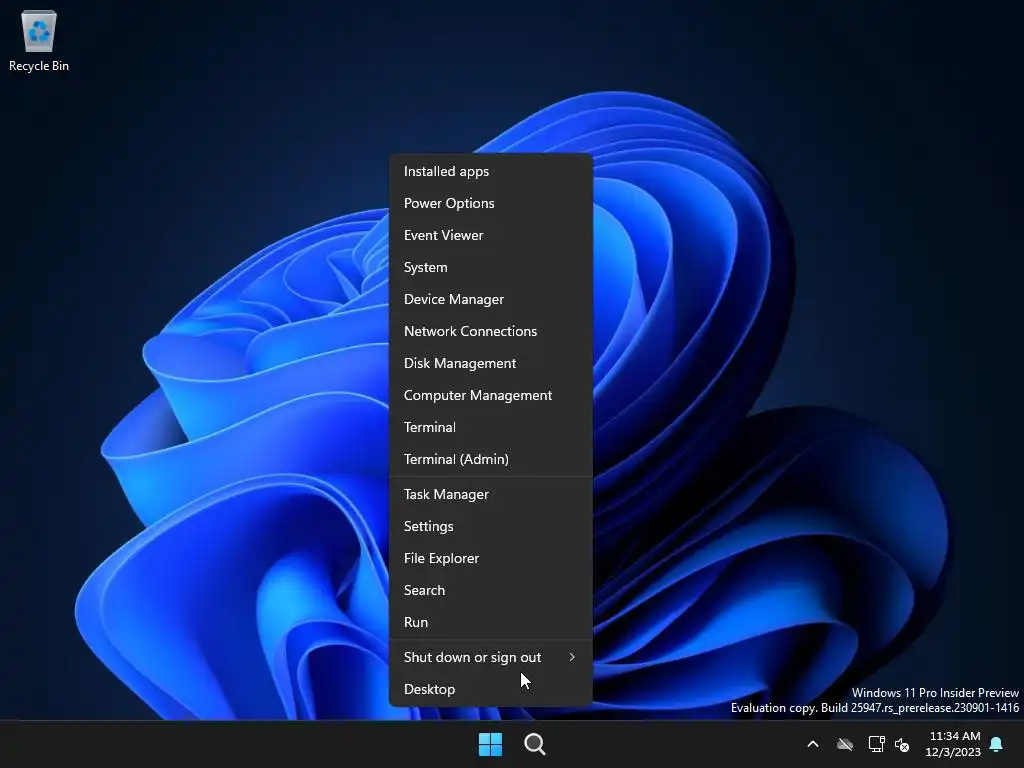Launch Terminal (Admin)
This screenshot has width=1024, height=768.
coord(490,459)
